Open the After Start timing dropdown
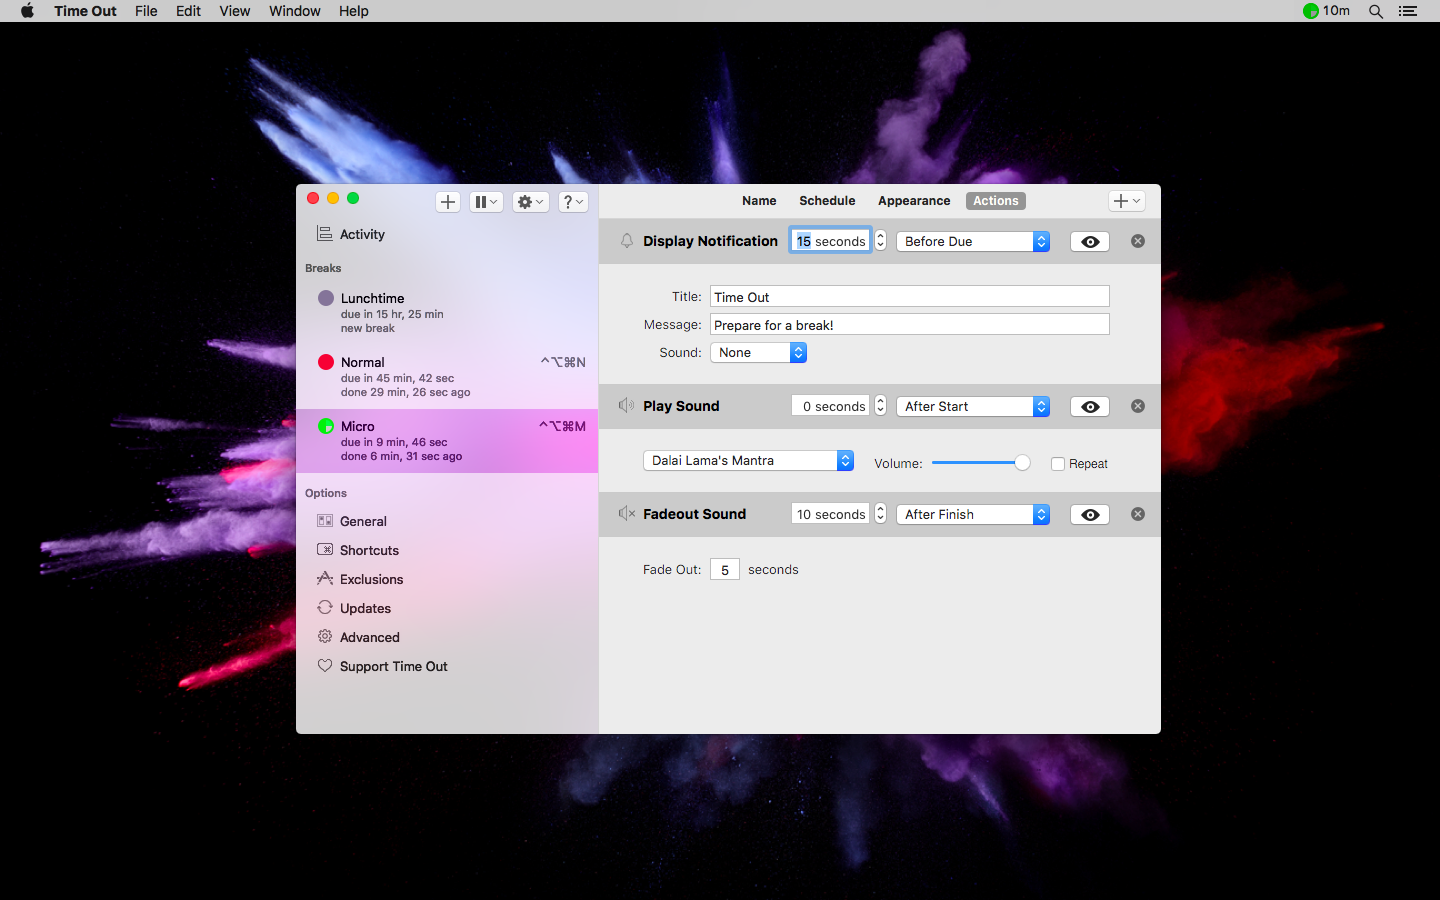Viewport: 1440px width, 900px height. 973,407
